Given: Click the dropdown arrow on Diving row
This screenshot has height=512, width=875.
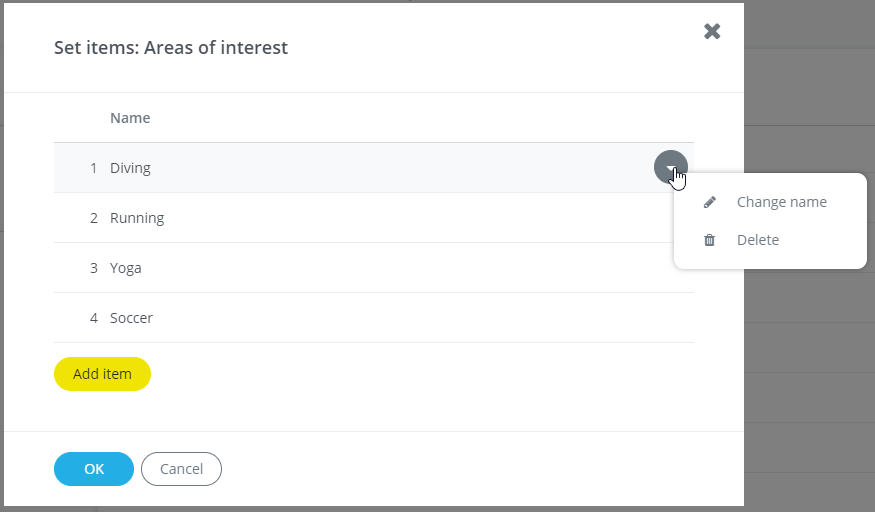Looking at the screenshot, I should click(x=670, y=168).
